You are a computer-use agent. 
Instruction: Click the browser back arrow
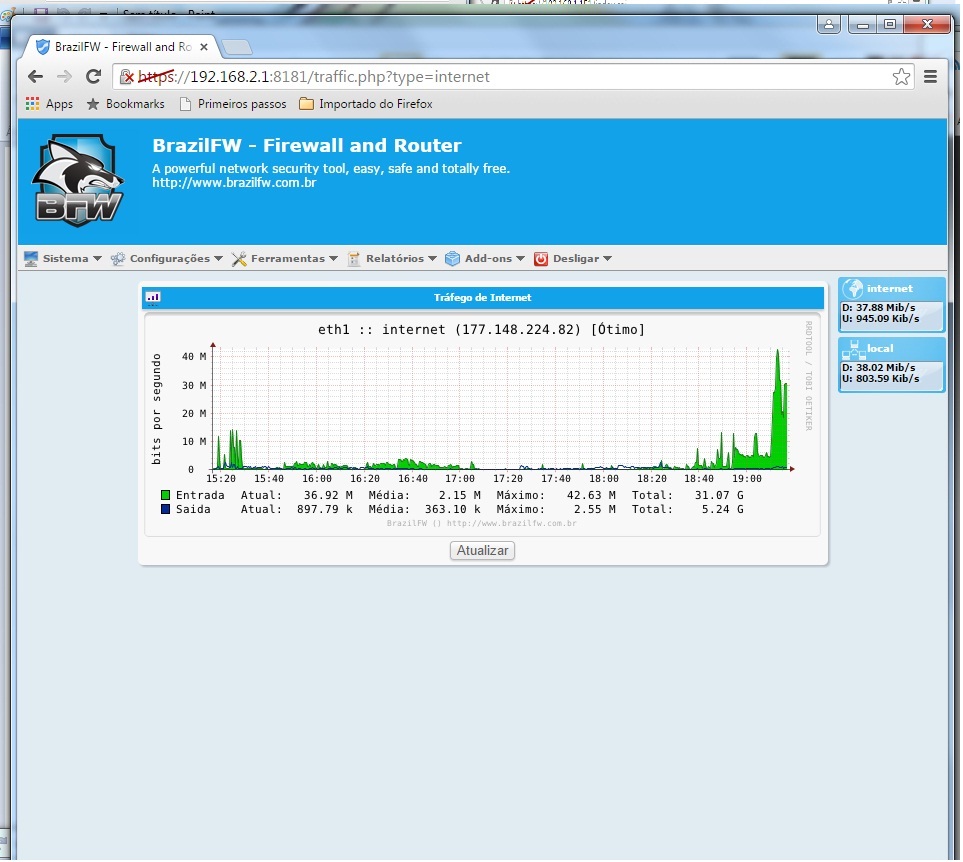click(36, 77)
